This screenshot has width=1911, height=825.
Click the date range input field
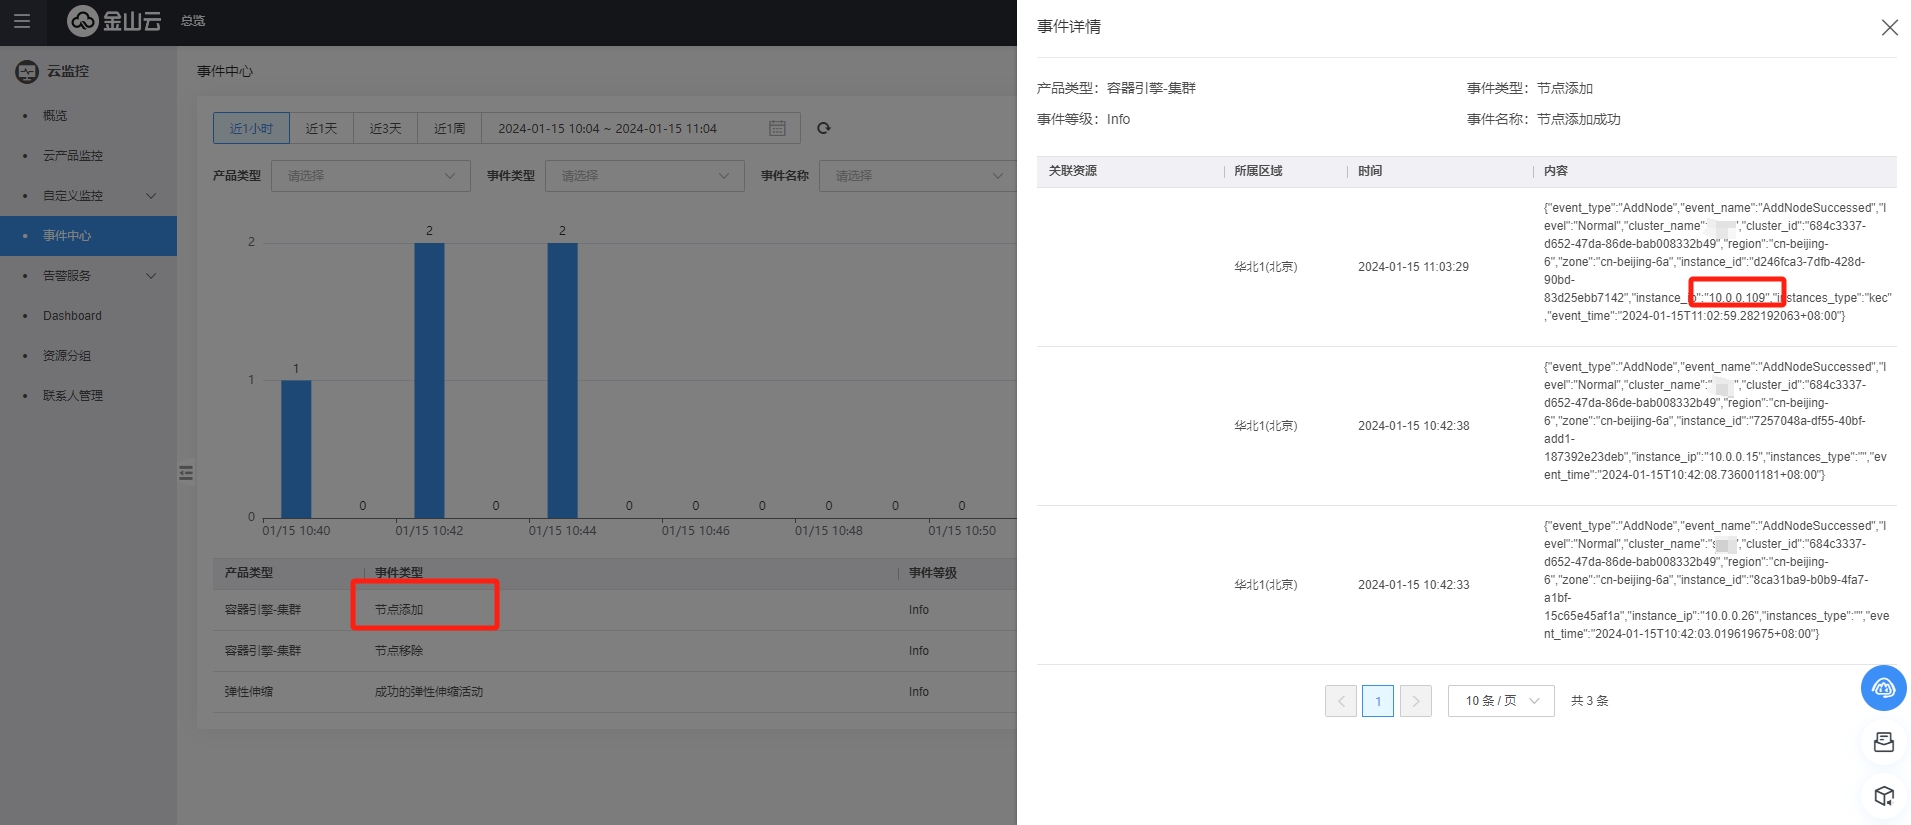point(620,129)
